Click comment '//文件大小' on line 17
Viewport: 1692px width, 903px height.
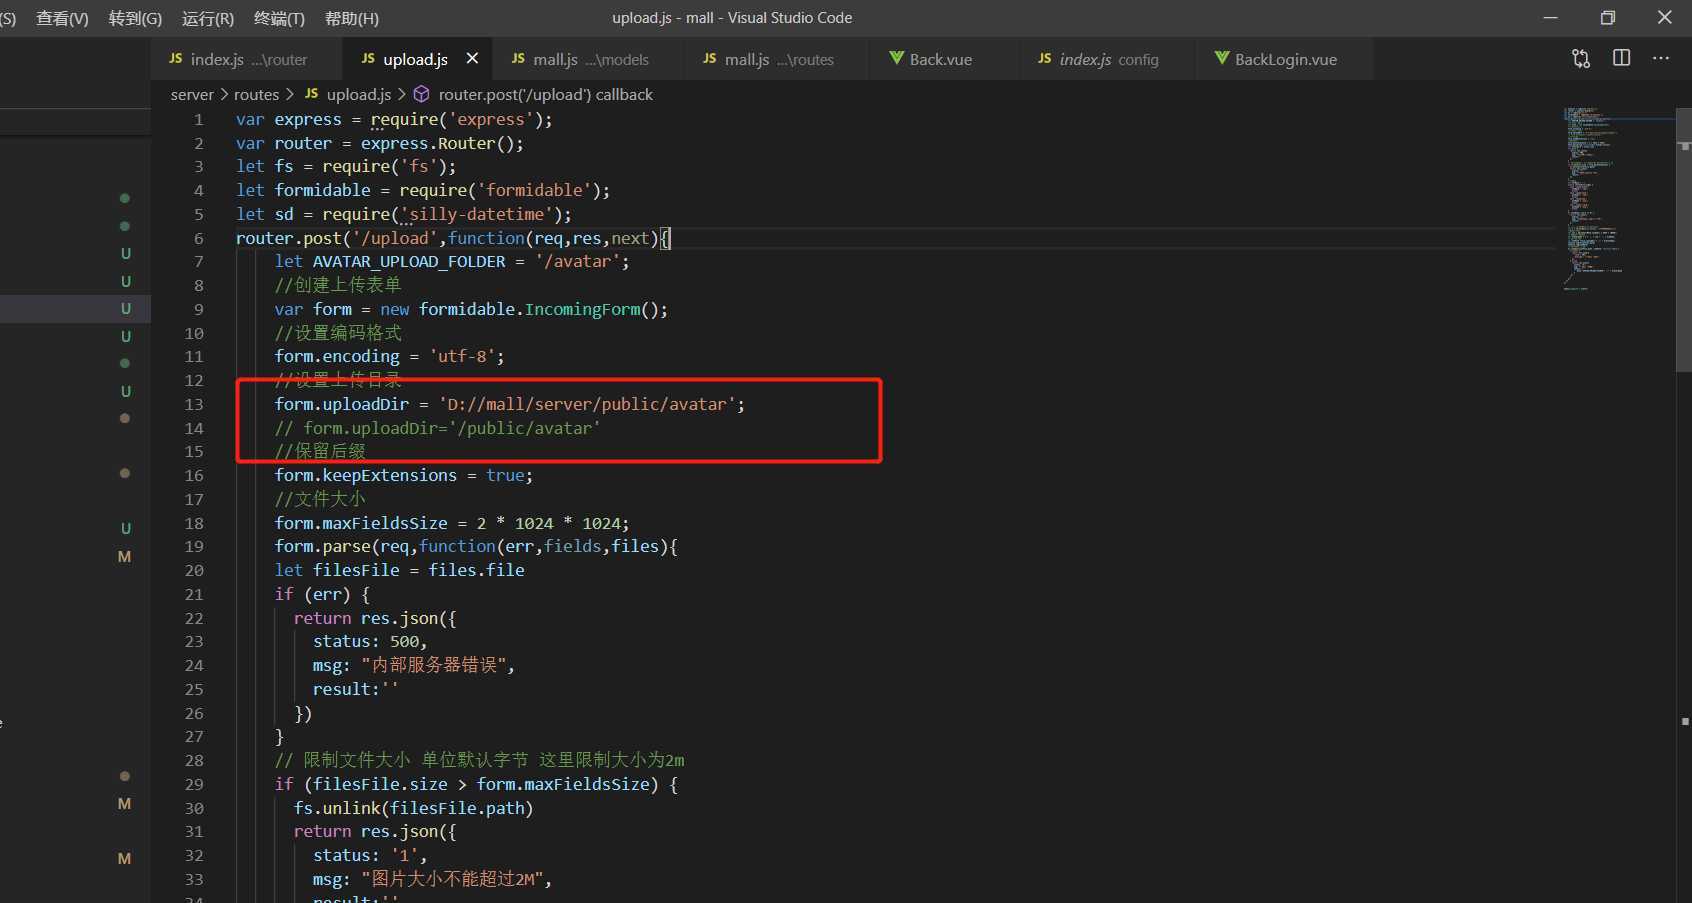click(320, 499)
